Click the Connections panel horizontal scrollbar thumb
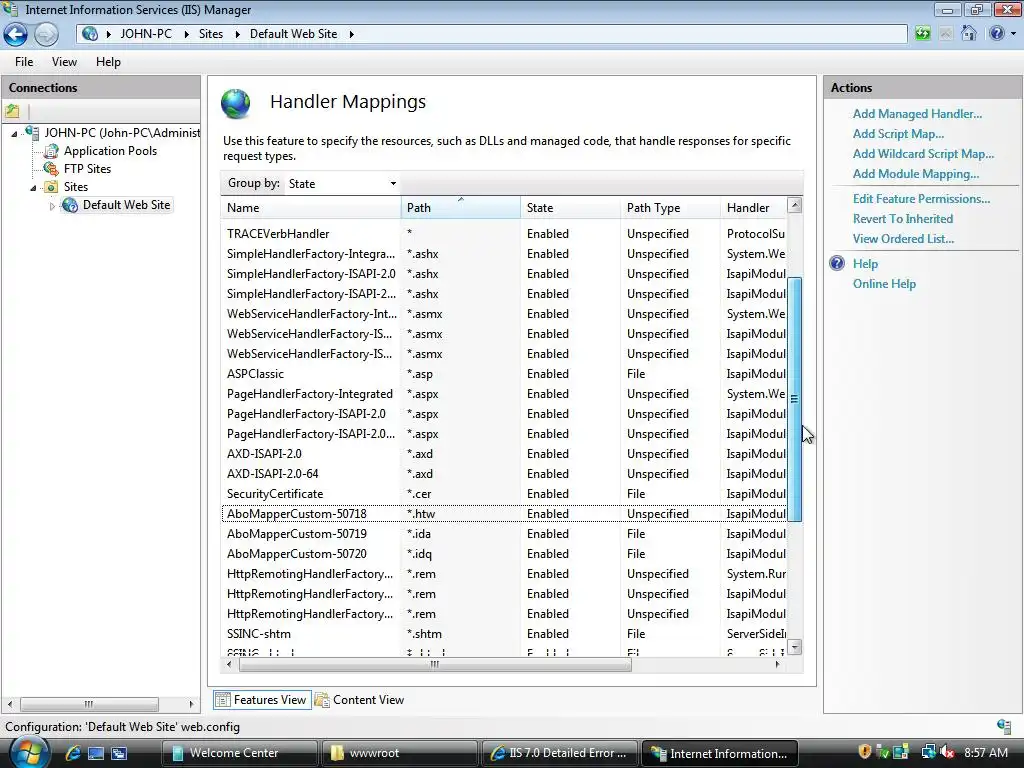This screenshot has height=768, width=1024. pos(89,704)
